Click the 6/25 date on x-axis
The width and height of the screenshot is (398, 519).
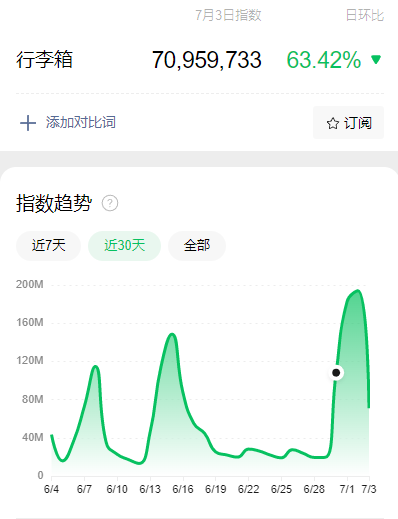click(x=281, y=489)
